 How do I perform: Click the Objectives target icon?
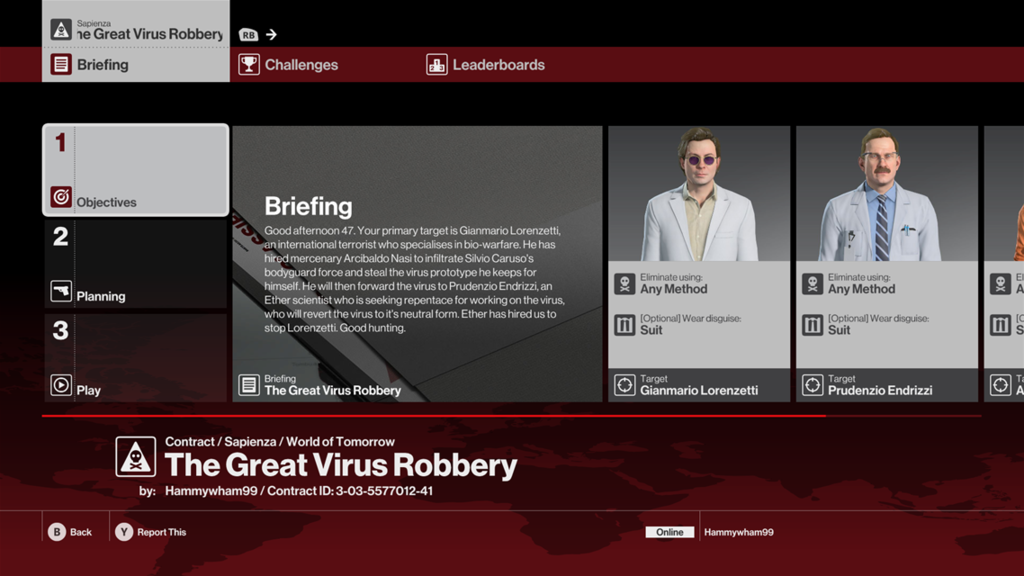click(x=61, y=197)
